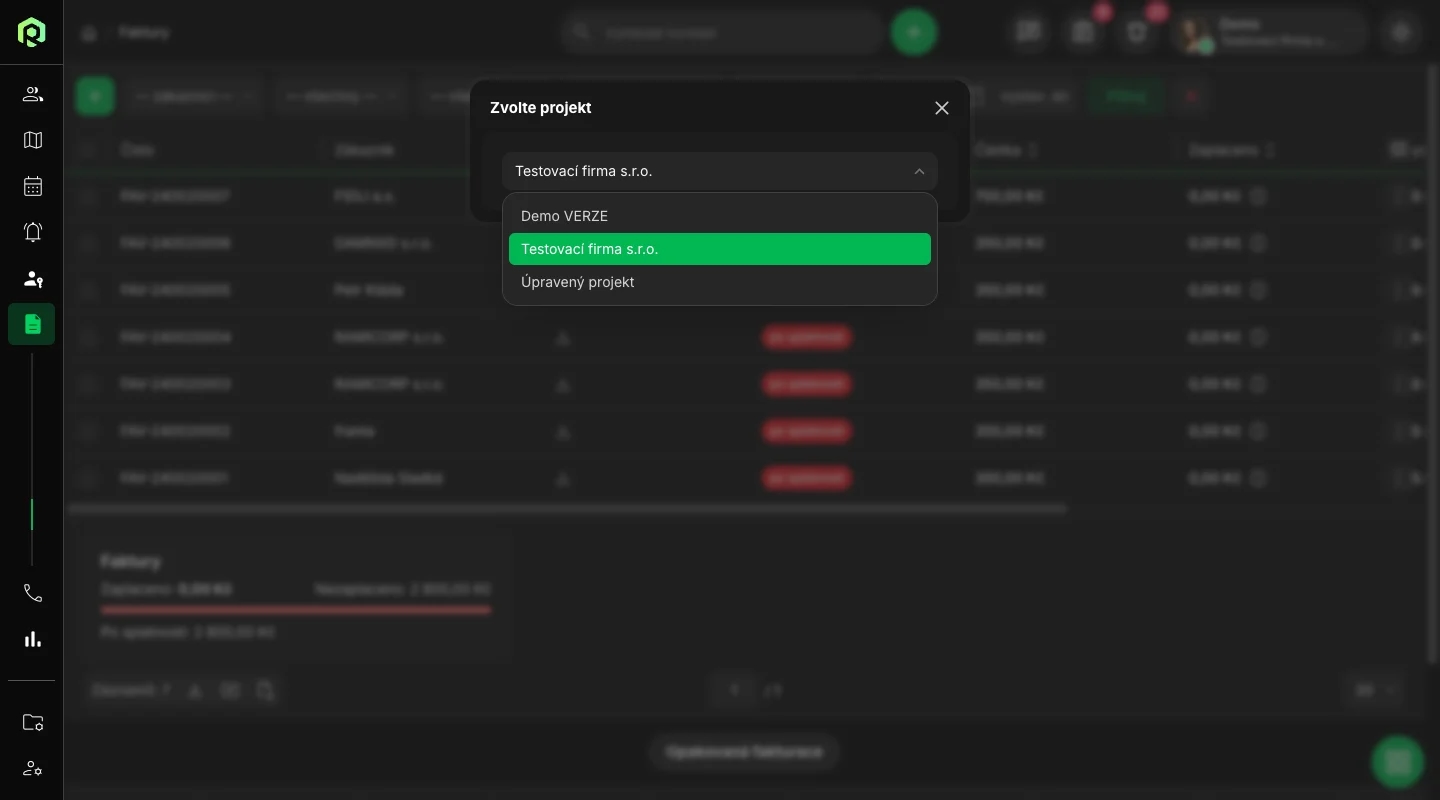The height and width of the screenshot is (800, 1440).
Task: Click the round green plus button in header
Action: [913, 32]
